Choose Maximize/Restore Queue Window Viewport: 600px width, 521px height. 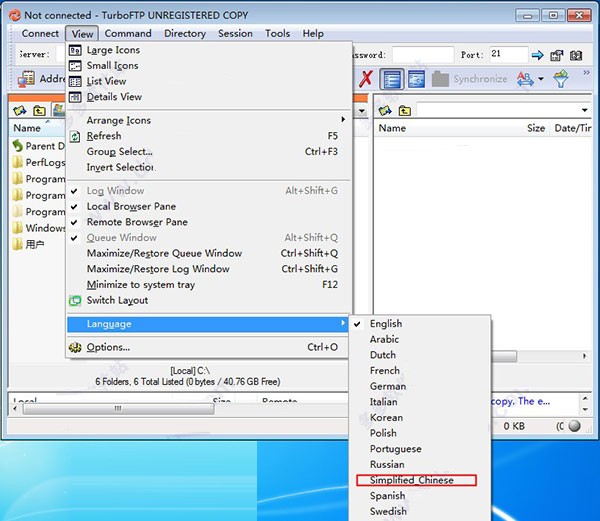click(x=209, y=254)
